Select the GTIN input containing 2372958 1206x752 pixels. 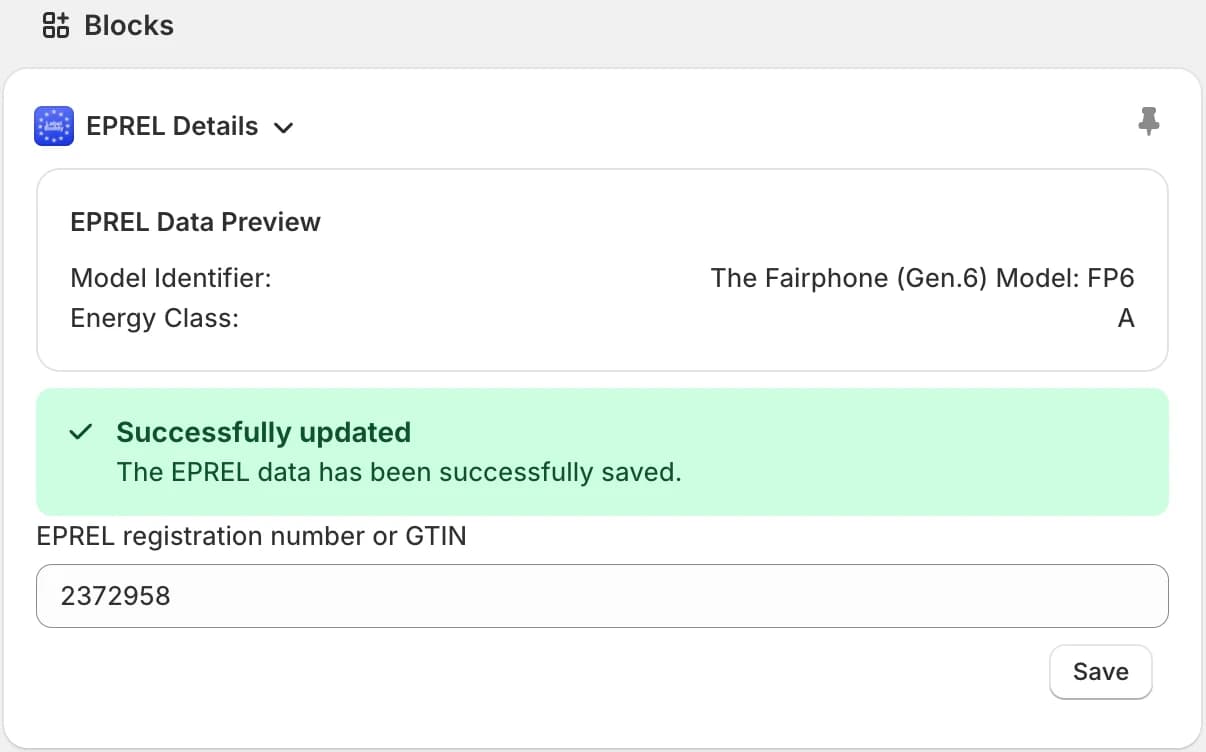602,595
